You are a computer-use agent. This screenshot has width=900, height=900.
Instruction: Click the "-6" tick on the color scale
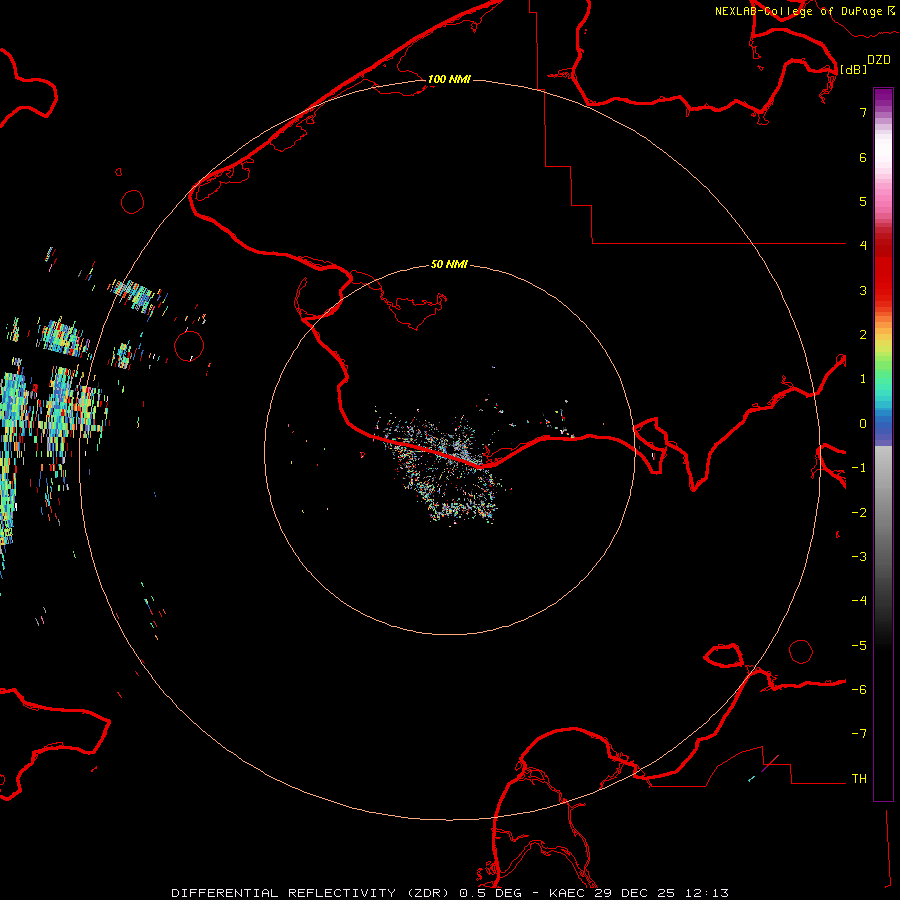859,690
